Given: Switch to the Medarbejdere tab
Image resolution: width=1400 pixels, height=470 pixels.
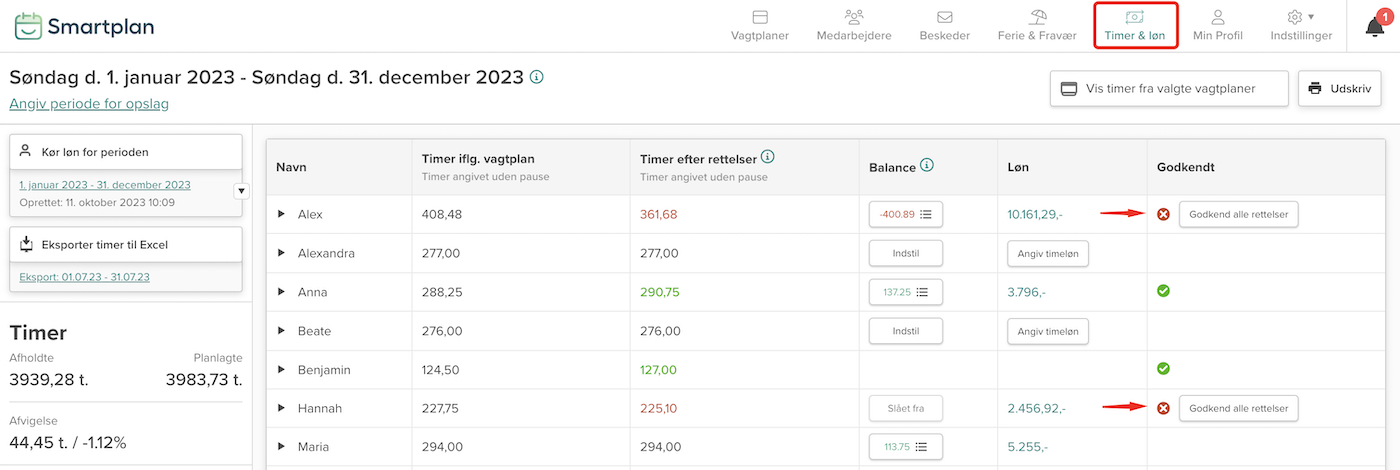Looking at the screenshot, I should coord(853,26).
